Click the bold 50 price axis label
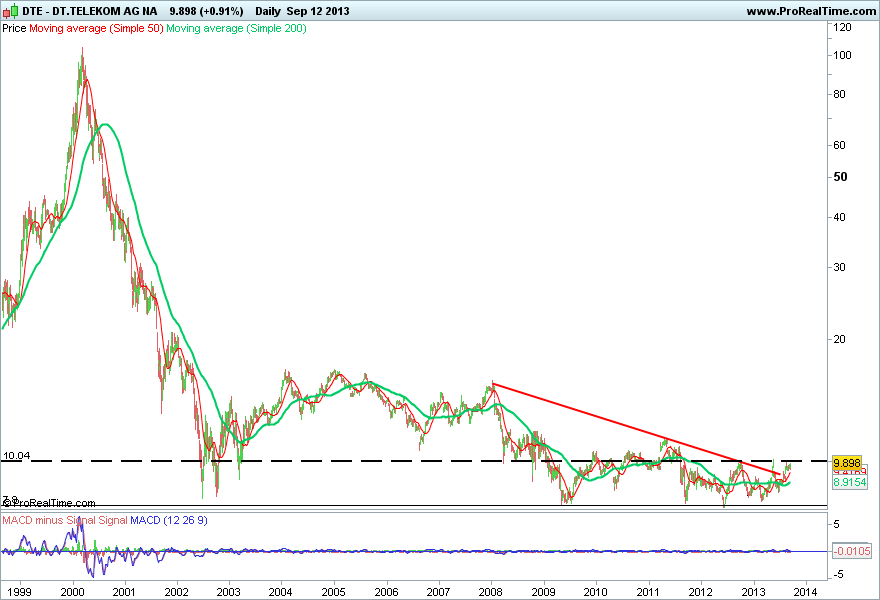This screenshot has width=880, height=600. click(840, 177)
